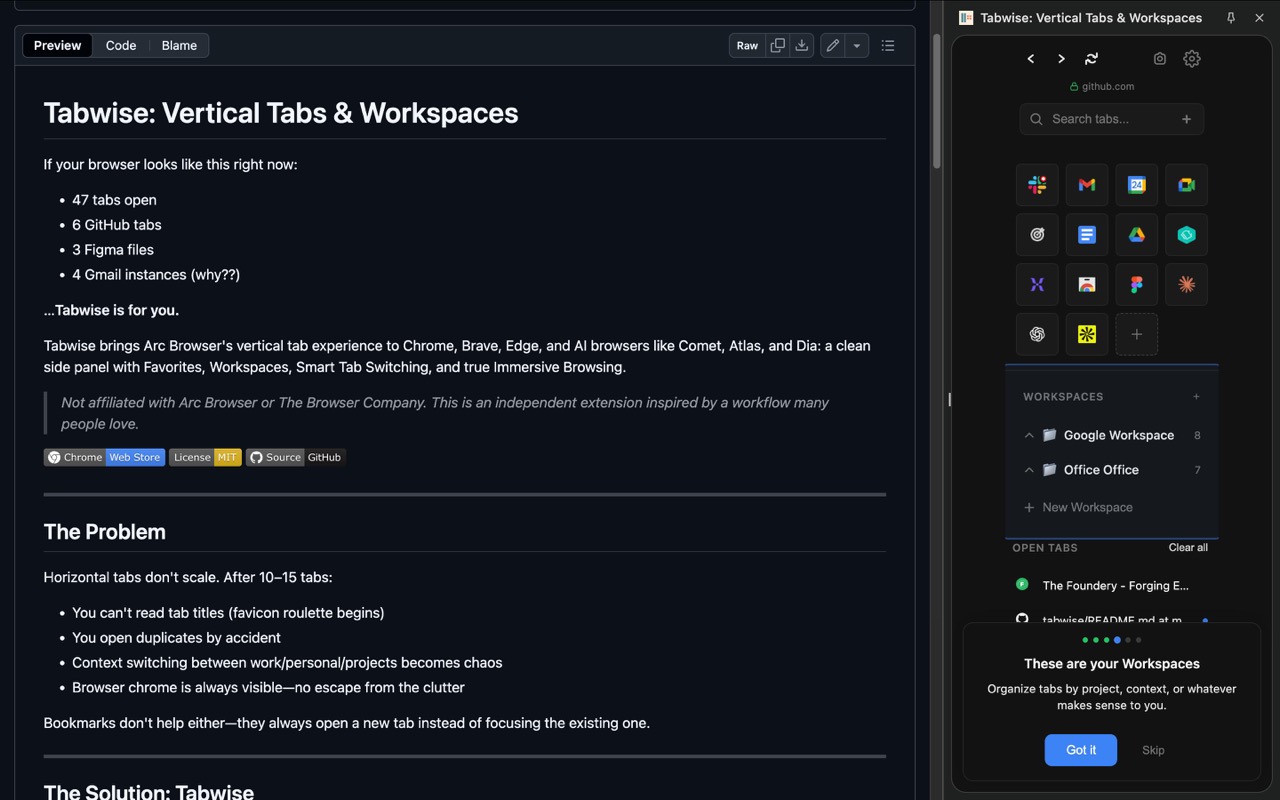Viewport: 1280px width, 800px height.
Task: Click the github.com address label
Action: (1102, 87)
